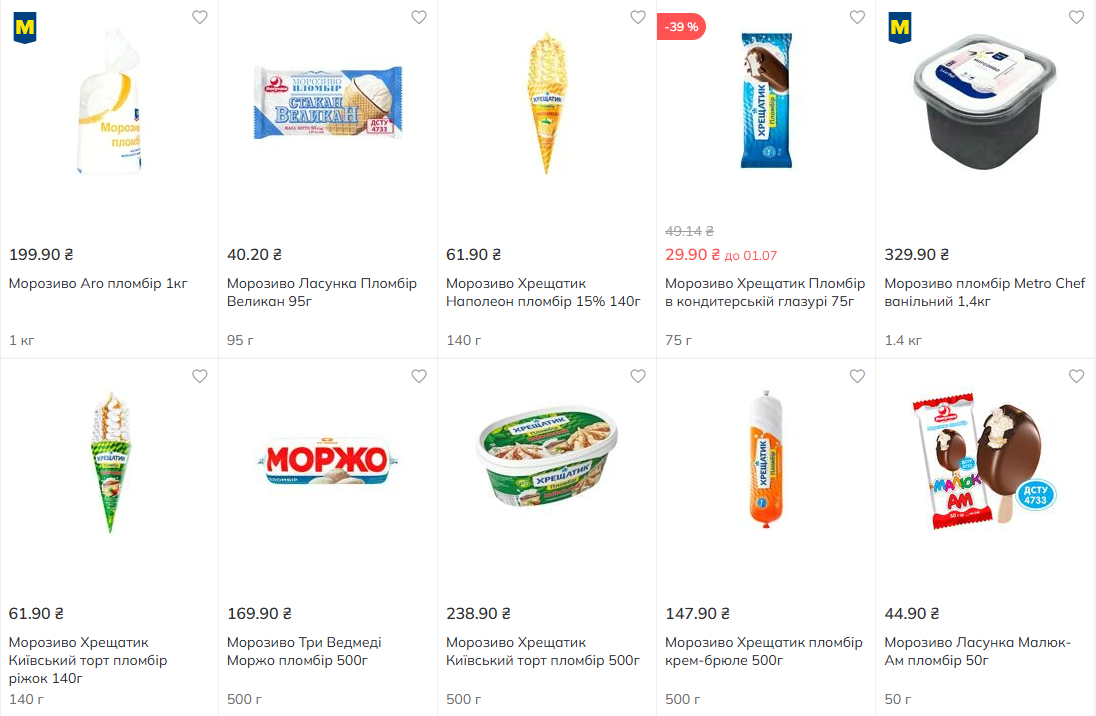Click heart icon for Три Ведмеді Моржо
Screen dimensions: 1096x716
point(419,376)
